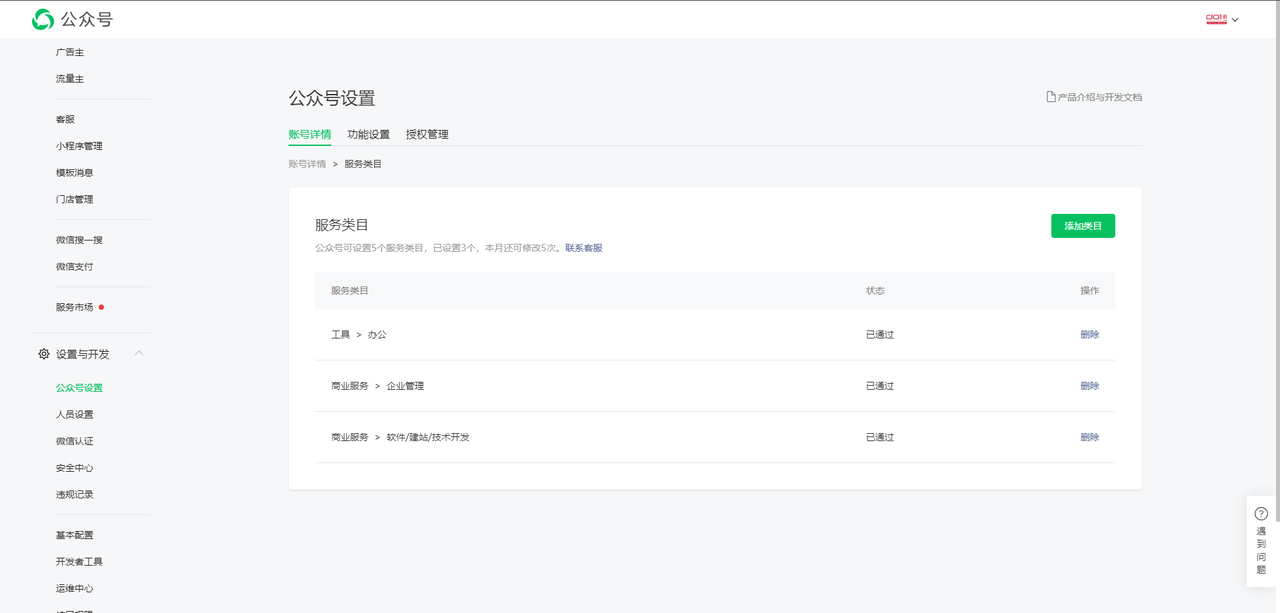Click the 联系客服 link
This screenshot has width=1280, height=613.
[x=584, y=248]
